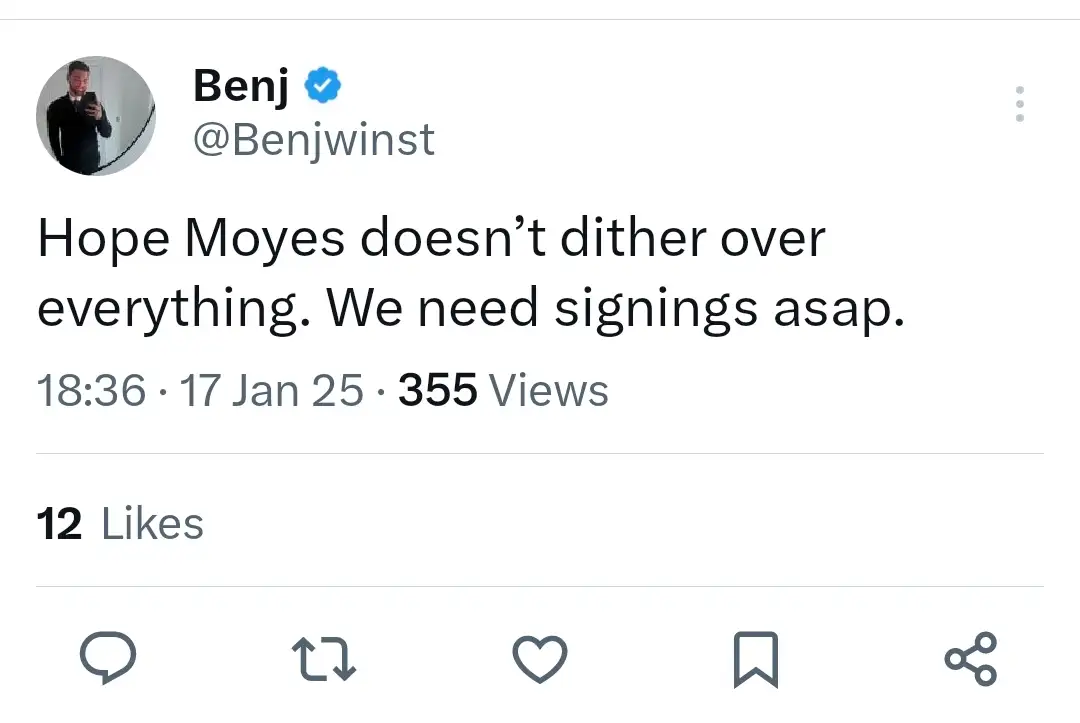This screenshot has height=723, width=1080.
Task: Open the @Benjwinst handle link
Action: (313, 140)
